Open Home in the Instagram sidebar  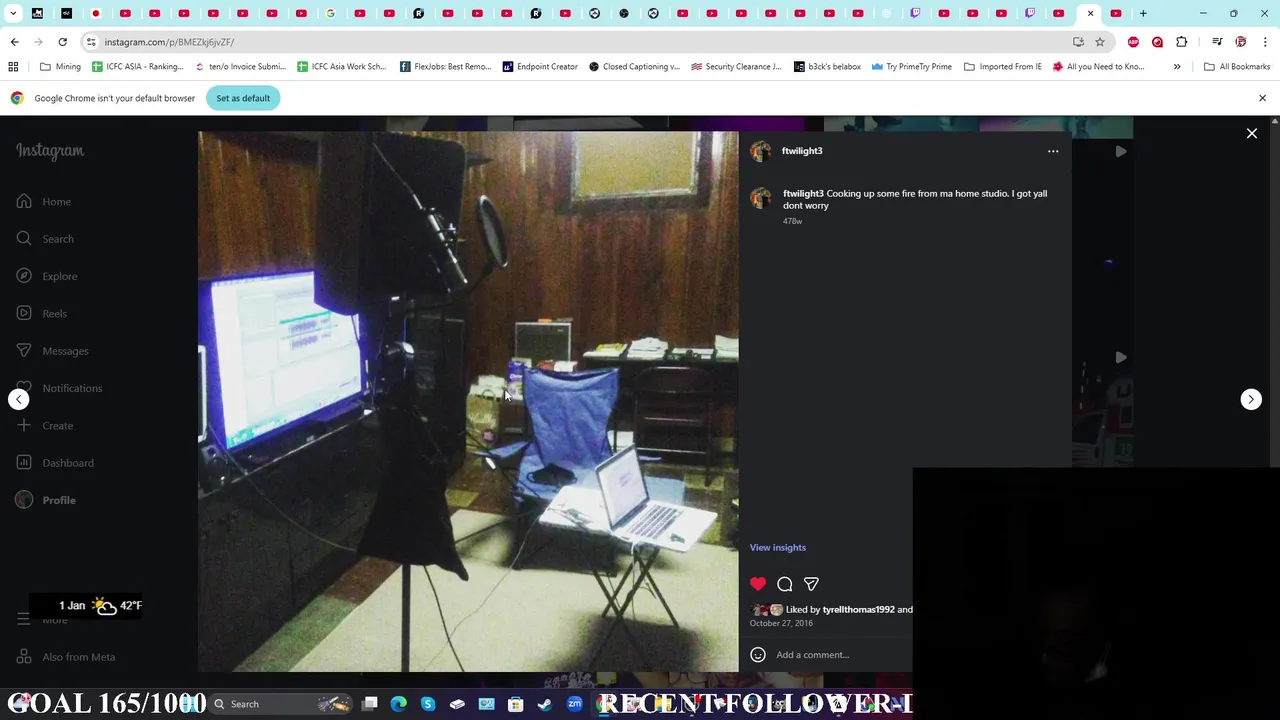[x=44, y=202]
